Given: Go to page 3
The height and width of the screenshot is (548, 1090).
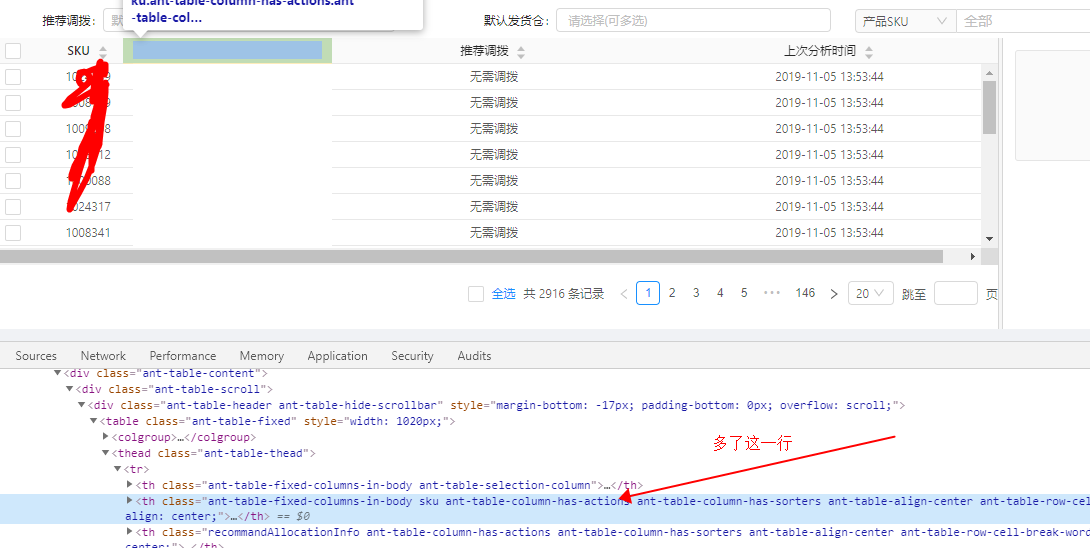Looking at the screenshot, I should click(696, 293).
